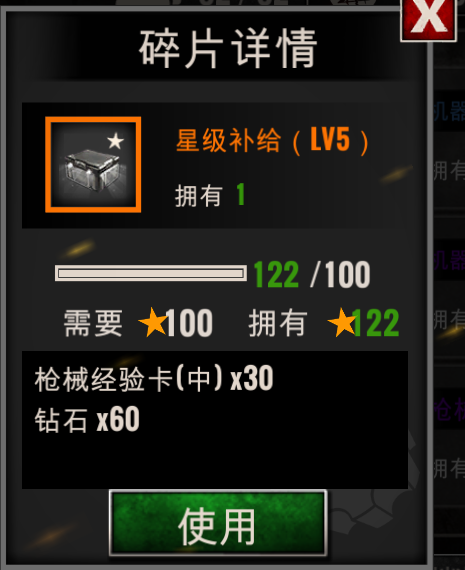
Task: Close the 碎片详情 dialog with red X
Action: pos(429,19)
